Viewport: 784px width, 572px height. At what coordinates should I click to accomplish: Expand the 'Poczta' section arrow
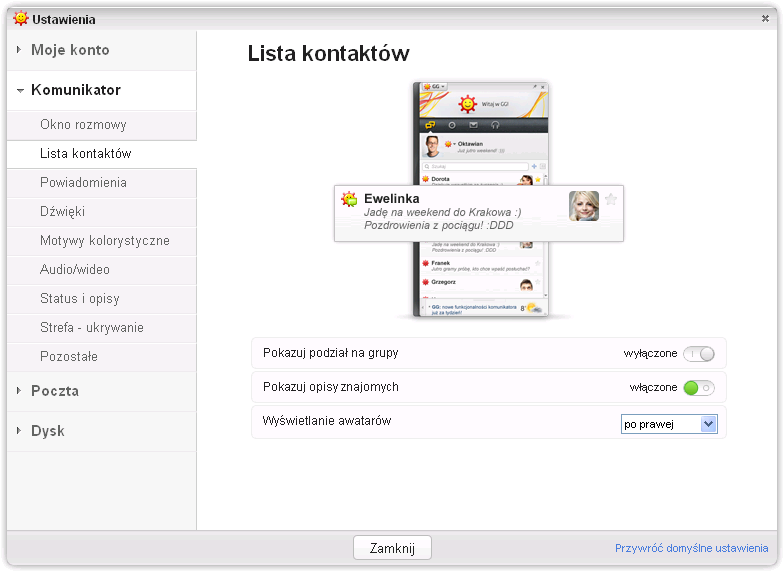tap(19, 390)
